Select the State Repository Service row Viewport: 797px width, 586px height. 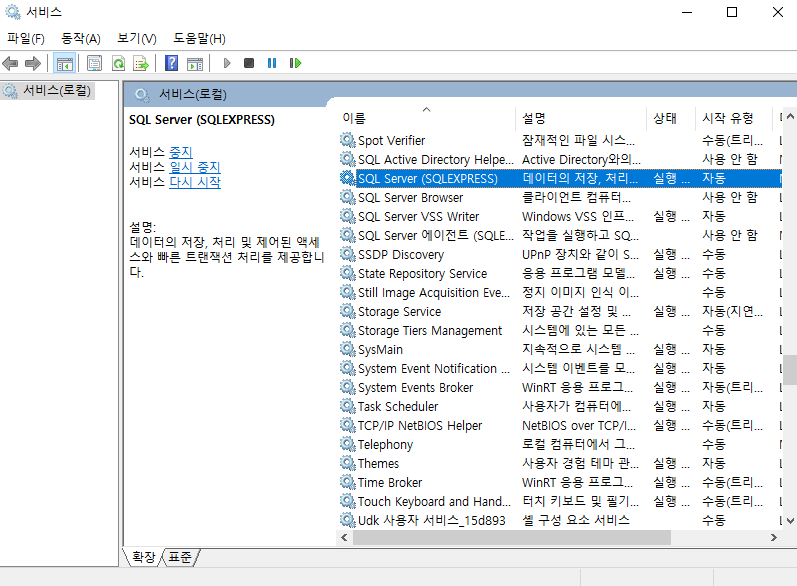pos(560,273)
